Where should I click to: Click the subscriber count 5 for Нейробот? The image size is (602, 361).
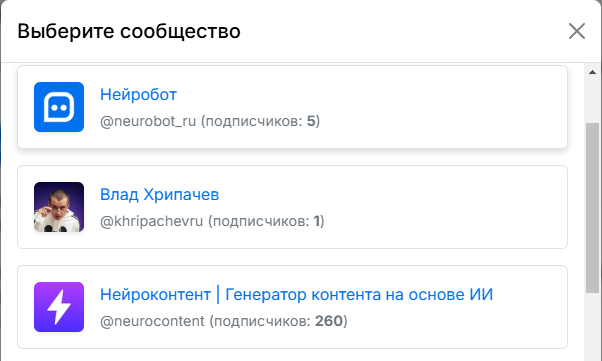(311, 121)
